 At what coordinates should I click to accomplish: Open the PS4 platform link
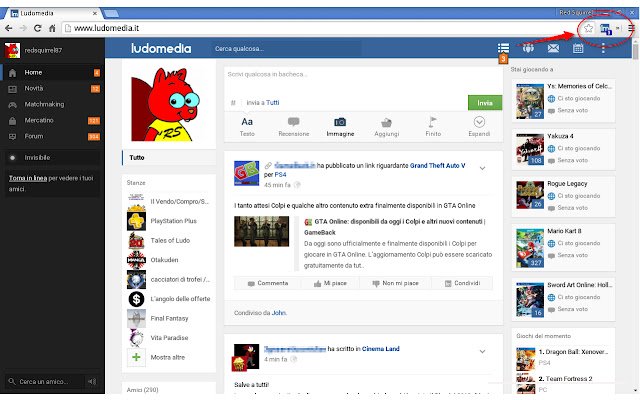(x=280, y=175)
